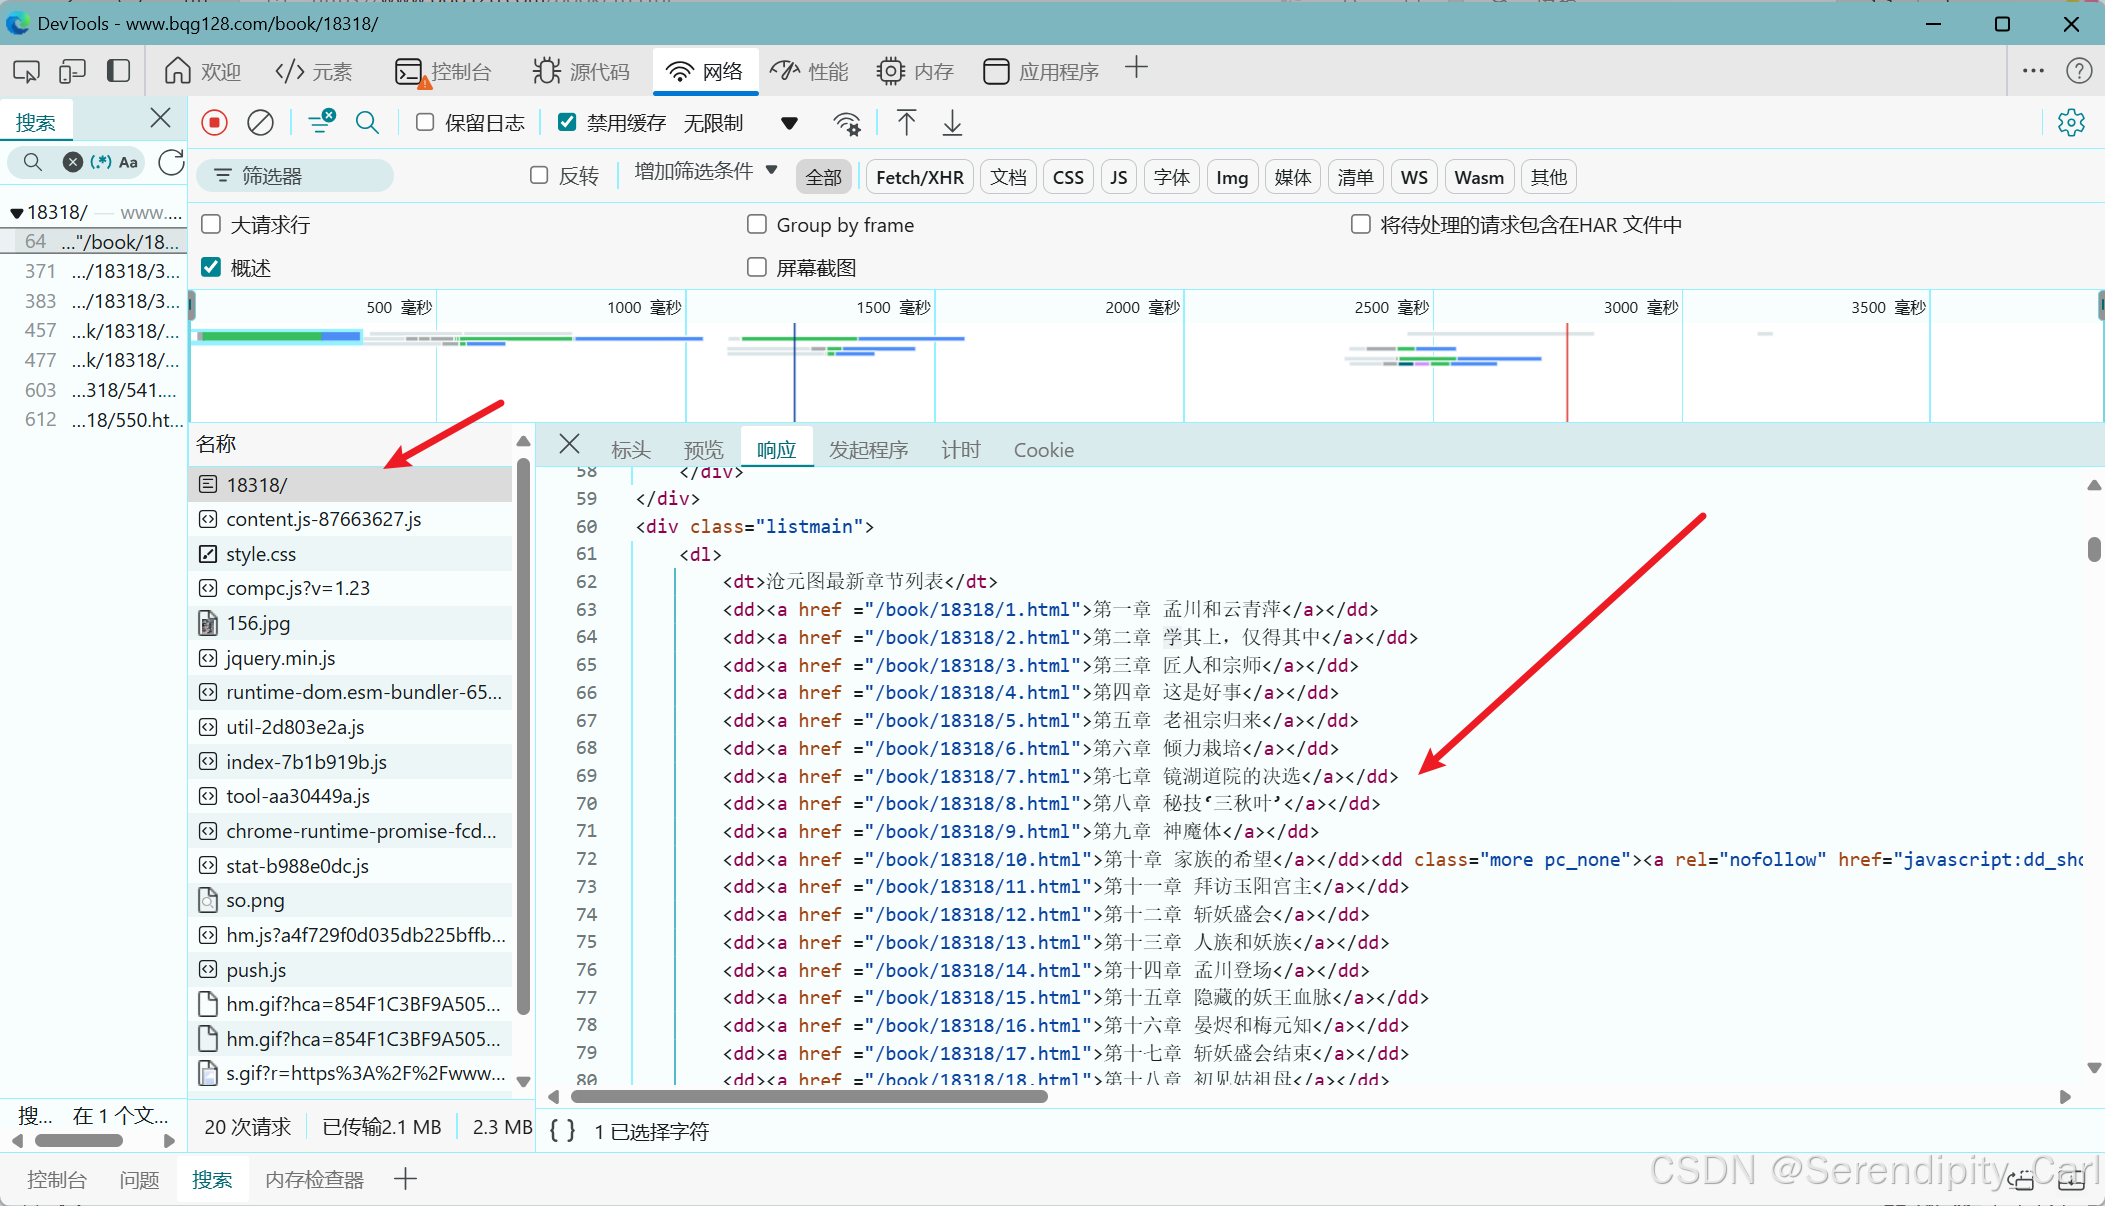Select style.css in the request list
The height and width of the screenshot is (1206, 2105).
(261, 554)
